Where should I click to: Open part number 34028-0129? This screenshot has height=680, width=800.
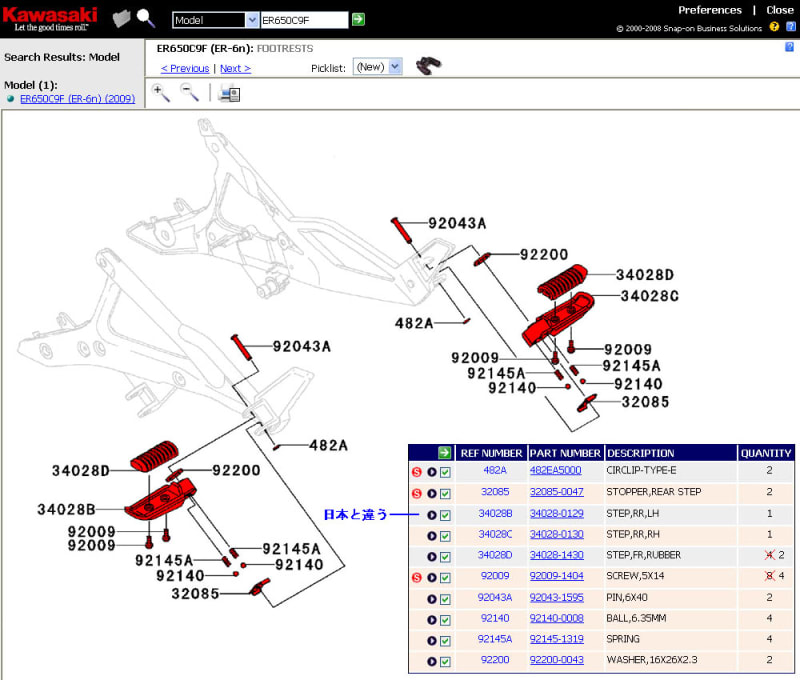click(557, 513)
